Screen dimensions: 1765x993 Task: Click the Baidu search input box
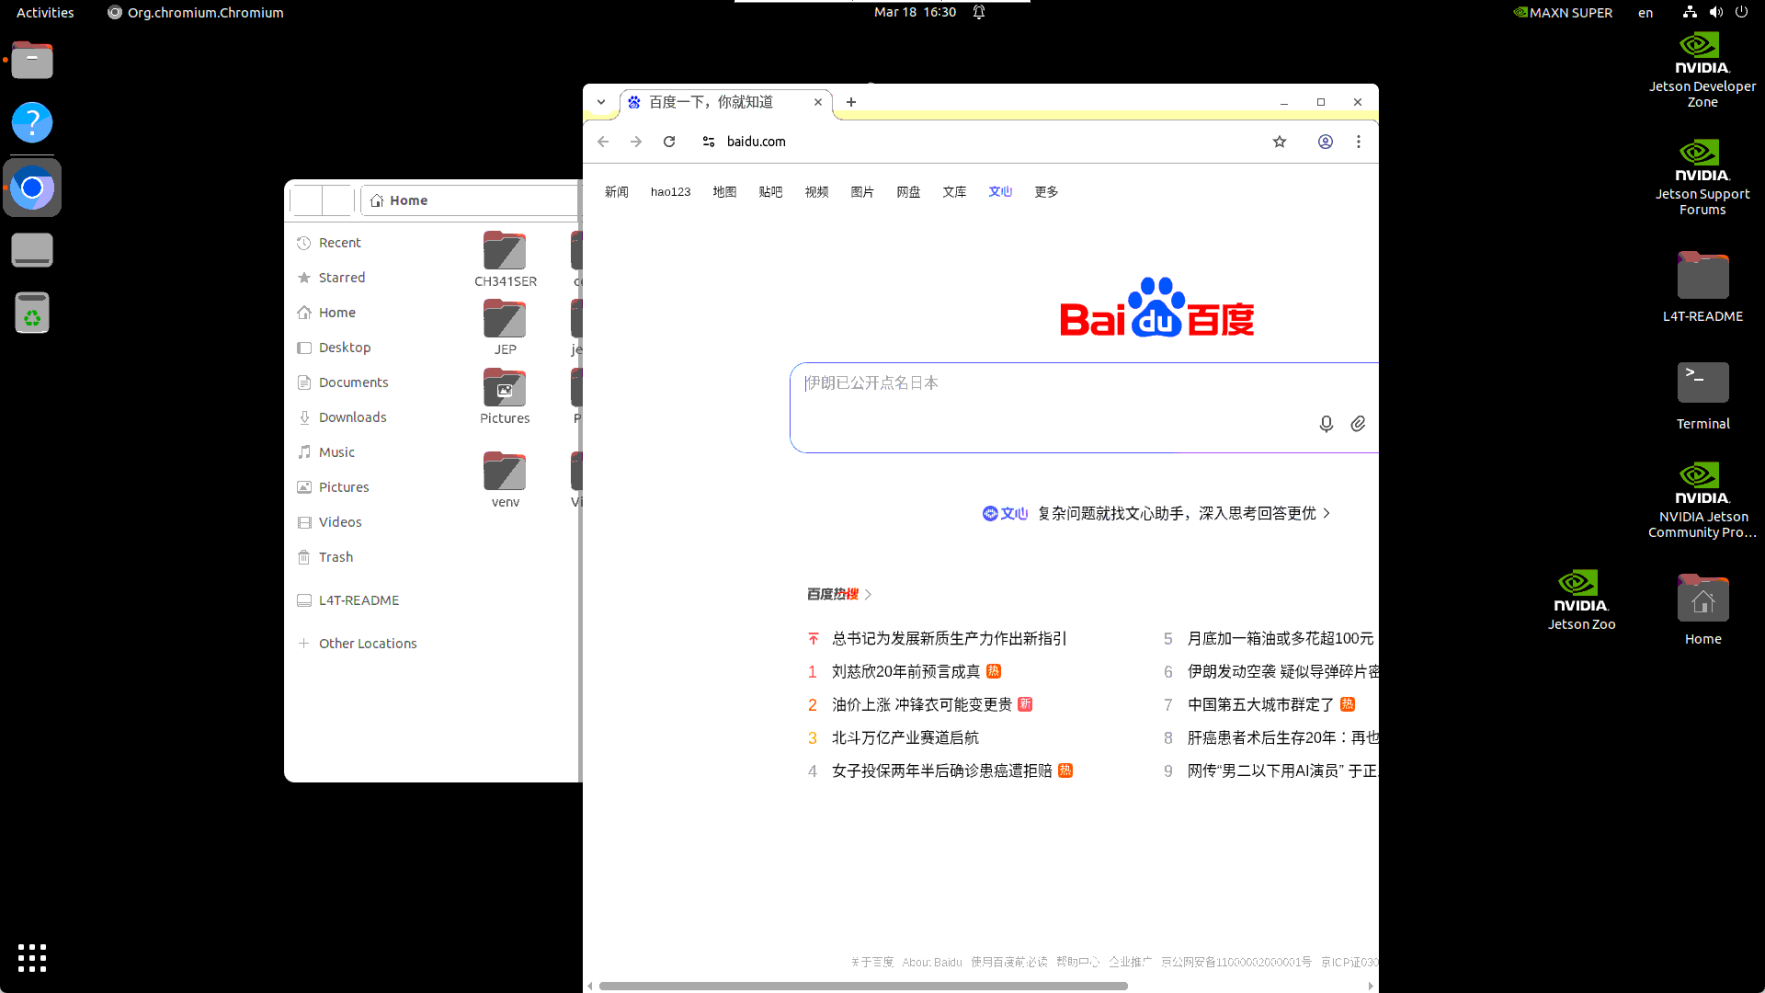pos(1084,408)
